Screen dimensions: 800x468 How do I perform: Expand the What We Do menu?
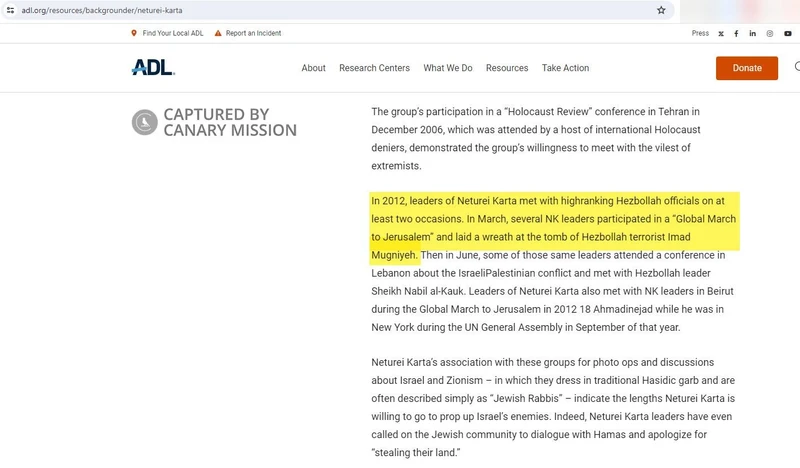447,68
